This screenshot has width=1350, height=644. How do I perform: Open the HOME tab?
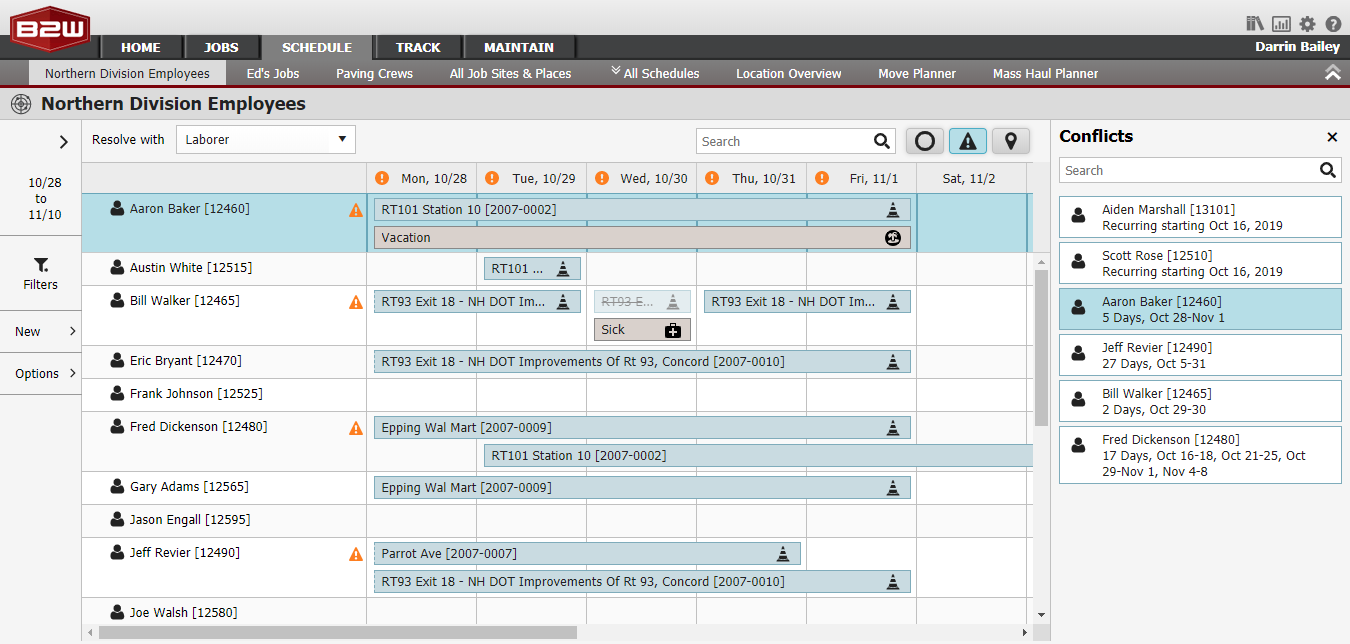[x=141, y=47]
